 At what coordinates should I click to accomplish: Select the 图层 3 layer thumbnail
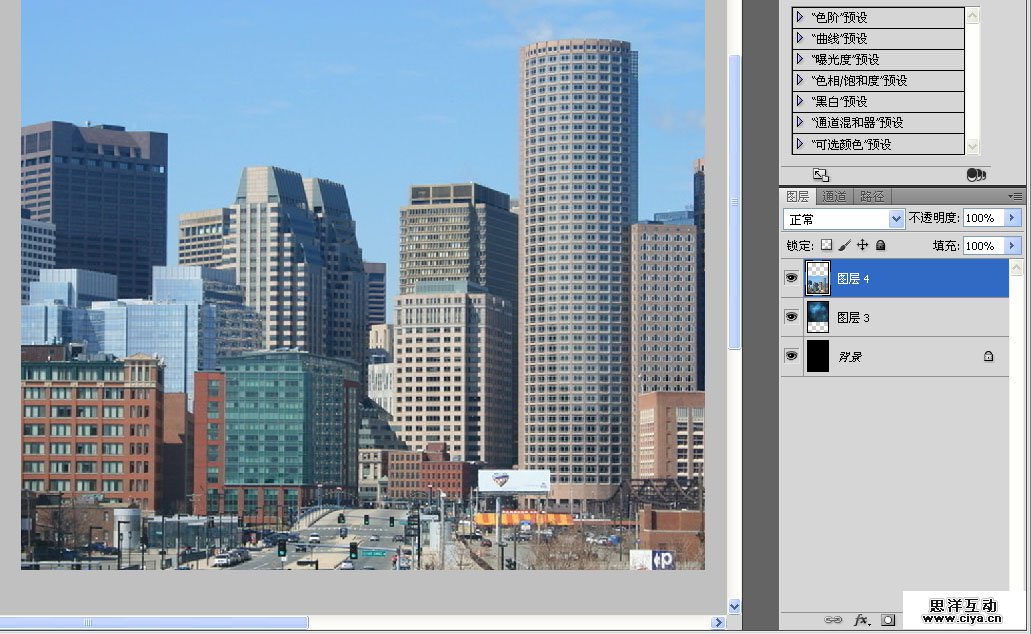(x=817, y=317)
